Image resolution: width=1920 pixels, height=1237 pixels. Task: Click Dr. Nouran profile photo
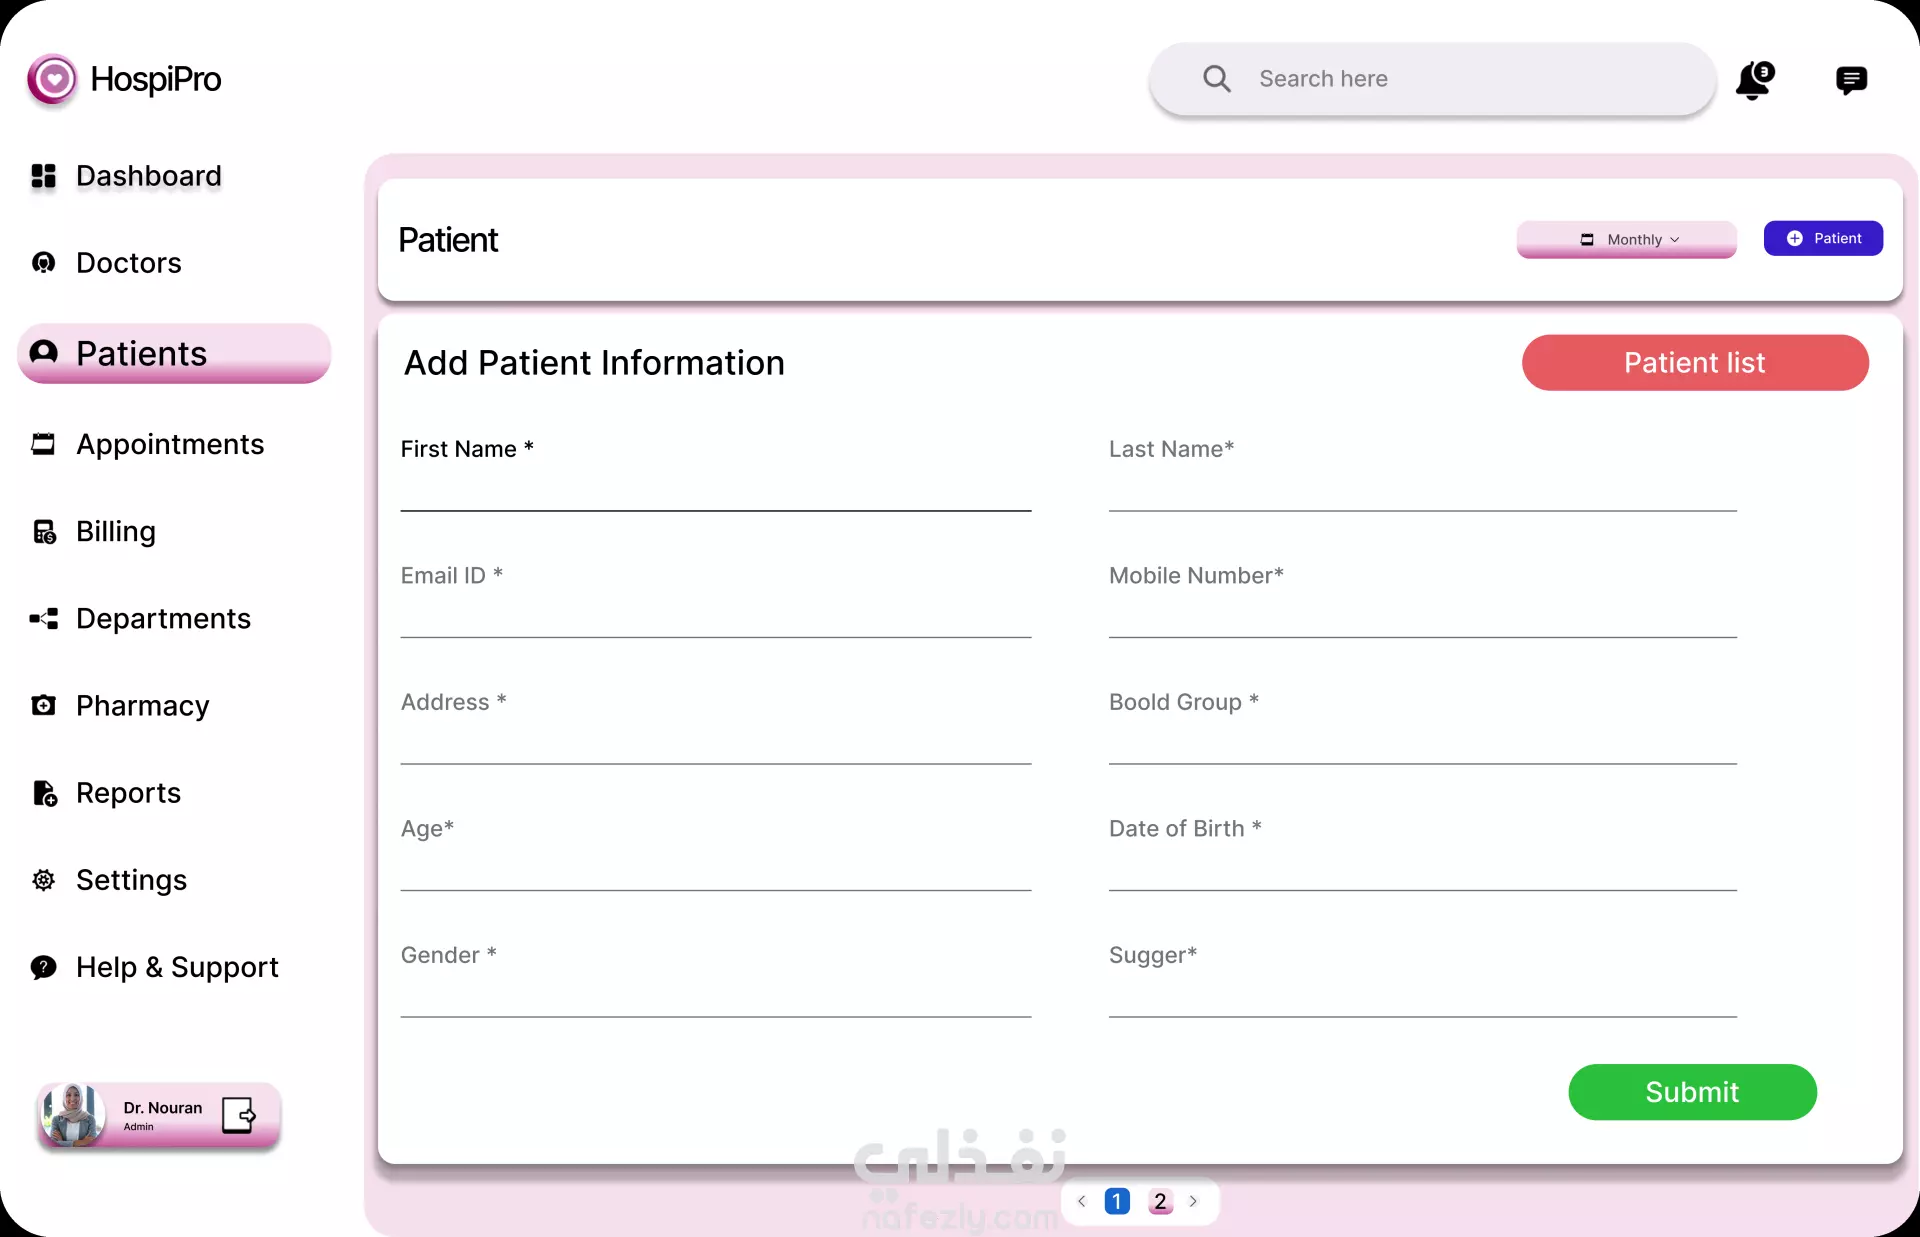point(72,1114)
